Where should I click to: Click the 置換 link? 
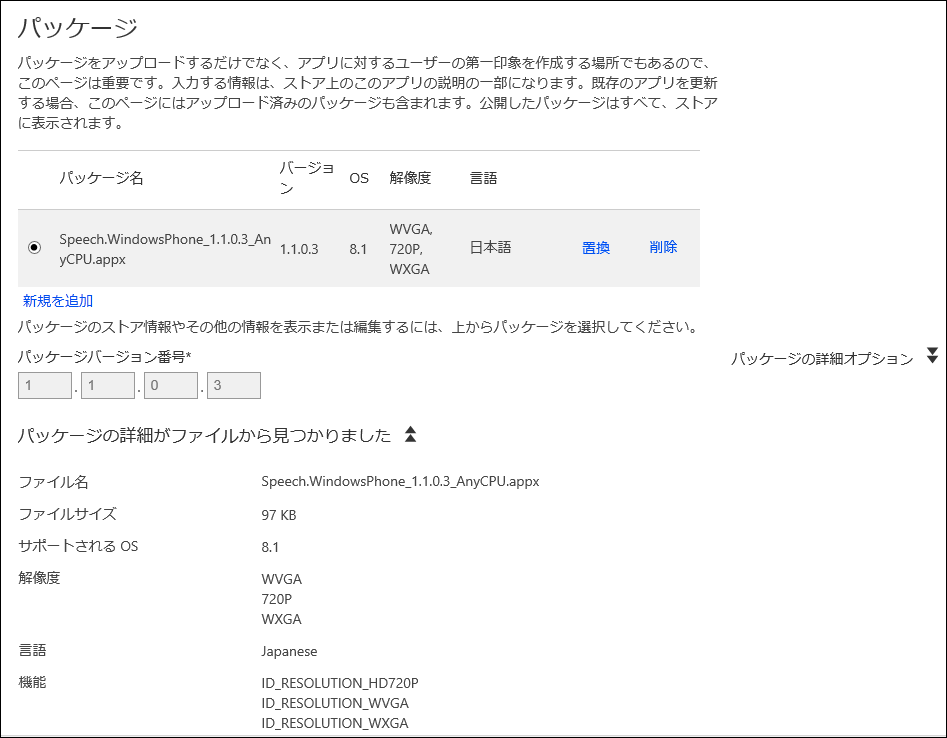click(x=595, y=248)
